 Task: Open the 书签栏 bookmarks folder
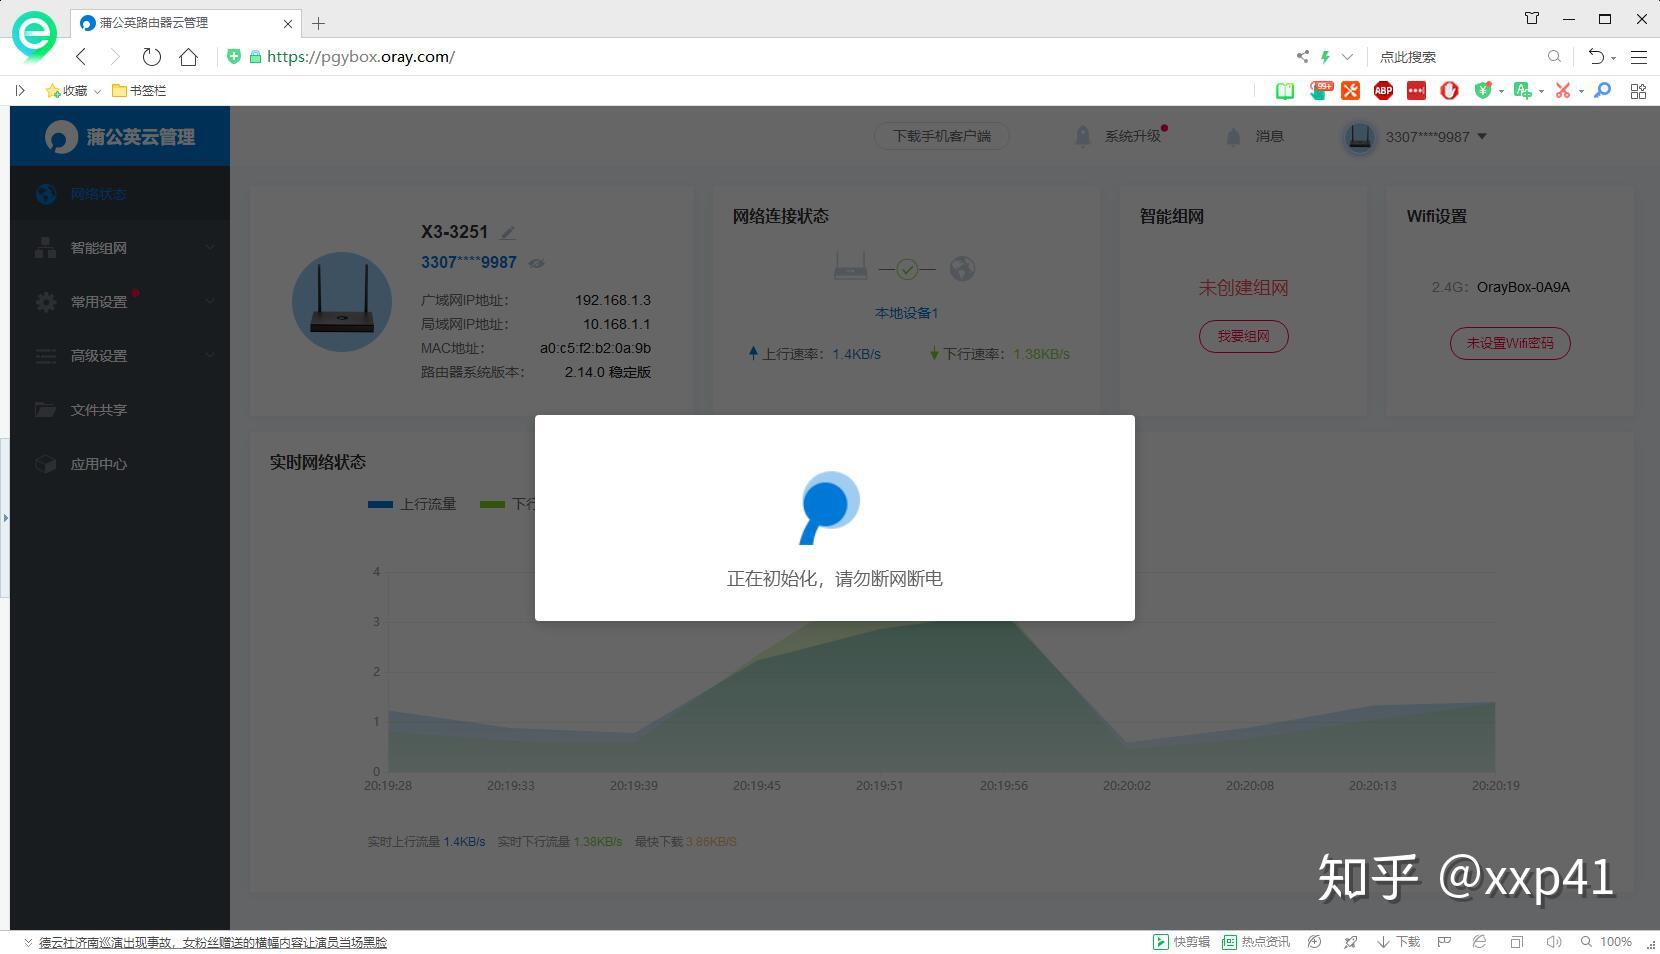coord(139,91)
